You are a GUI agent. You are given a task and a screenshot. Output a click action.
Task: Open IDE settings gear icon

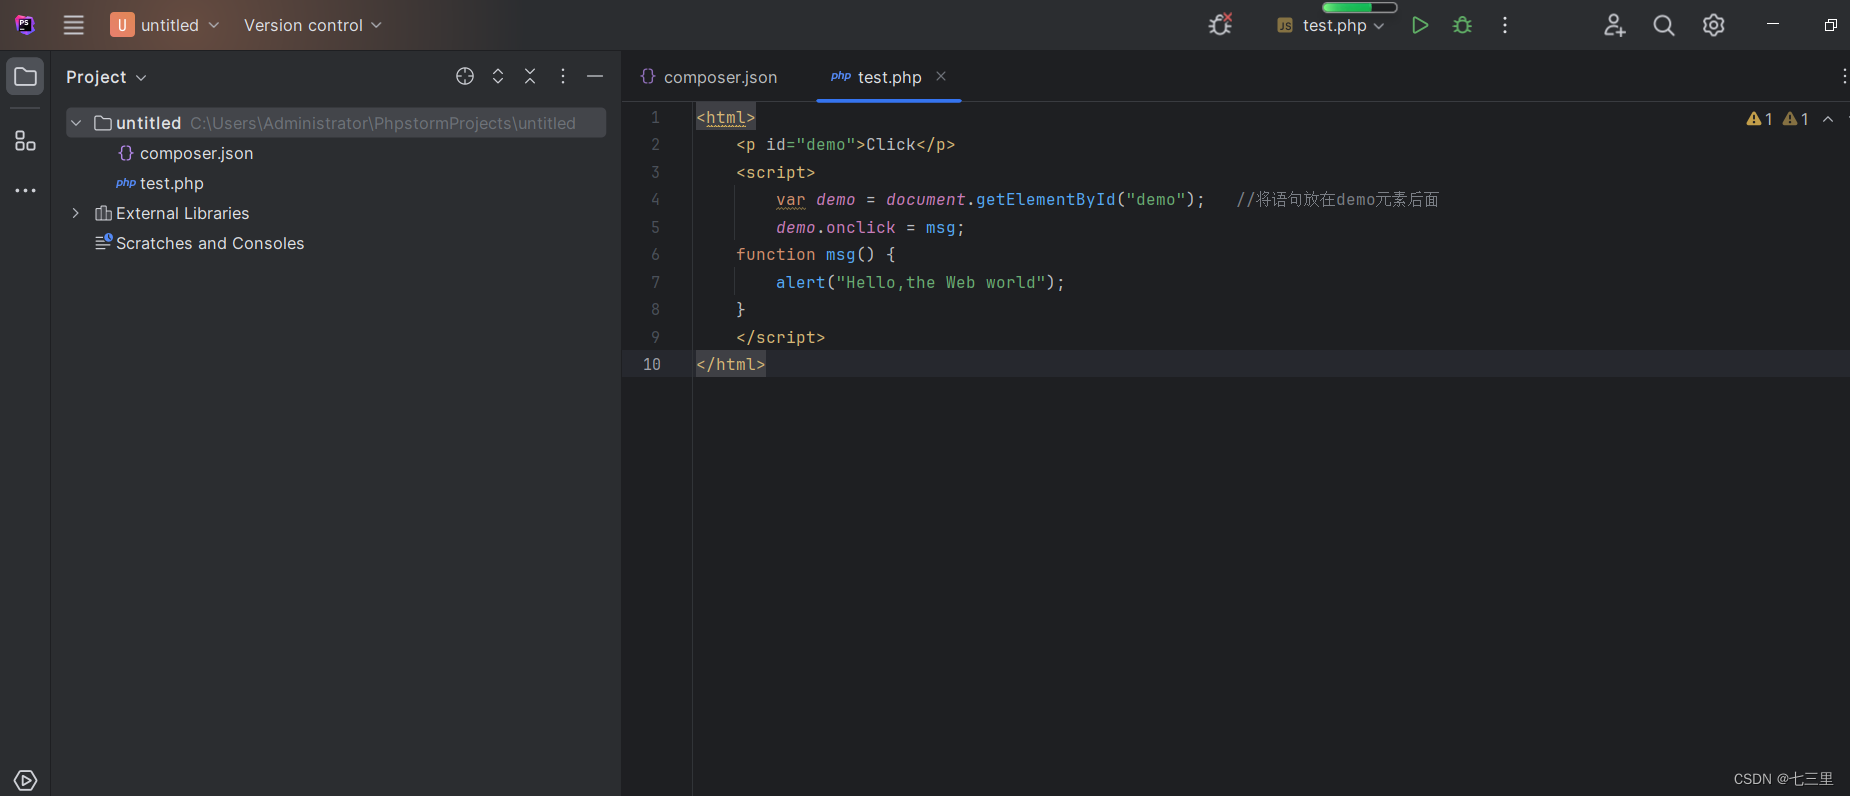pyautogui.click(x=1714, y=25)
